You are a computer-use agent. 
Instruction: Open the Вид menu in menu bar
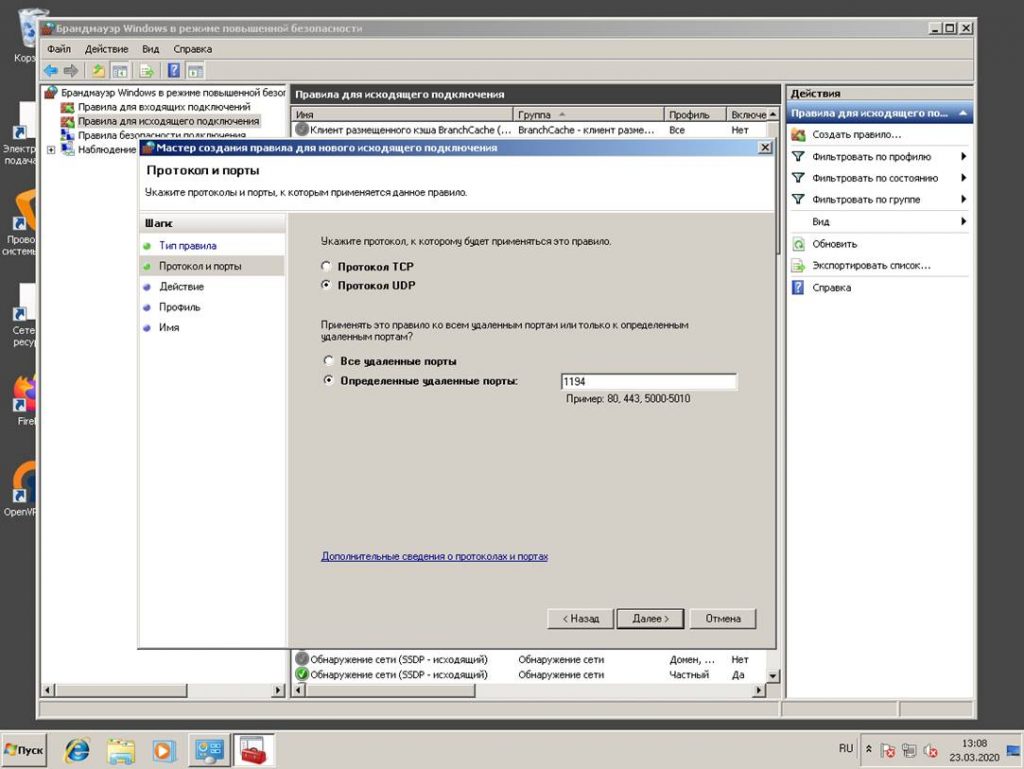[x=151, y=49]
